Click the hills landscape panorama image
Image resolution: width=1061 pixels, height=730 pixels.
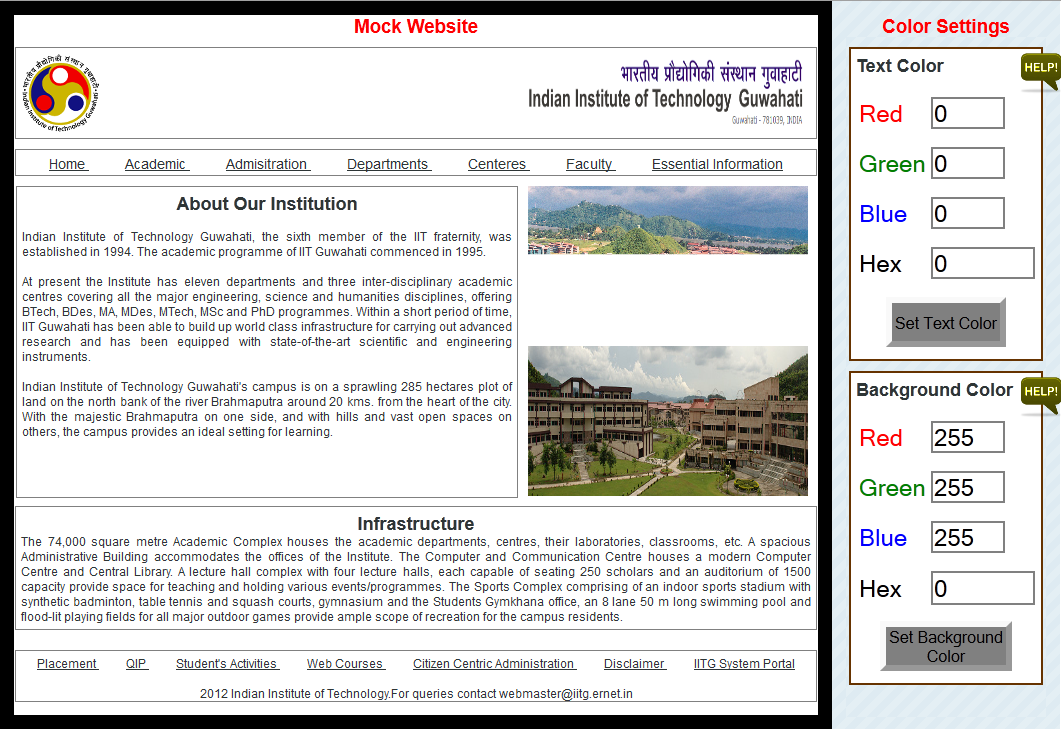point(668,221)
